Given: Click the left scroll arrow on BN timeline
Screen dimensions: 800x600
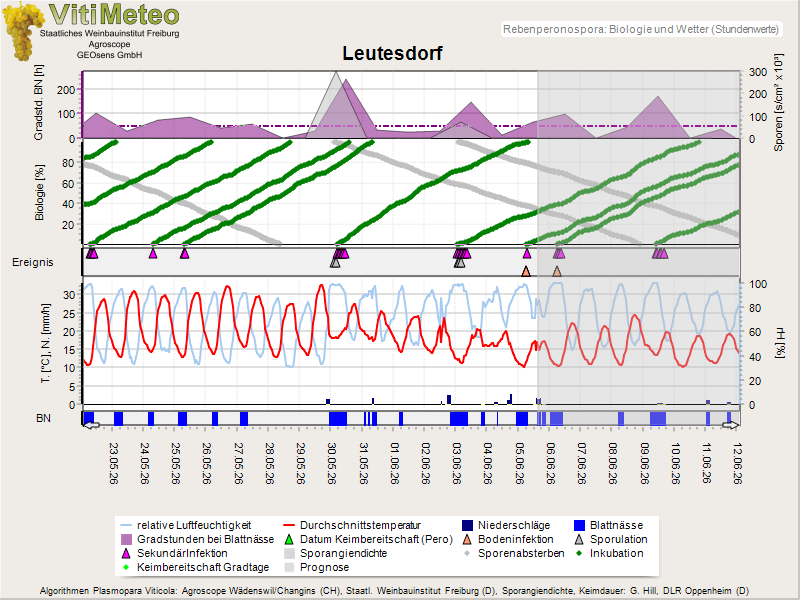Looking at the screenshot, I should [92, 425].
